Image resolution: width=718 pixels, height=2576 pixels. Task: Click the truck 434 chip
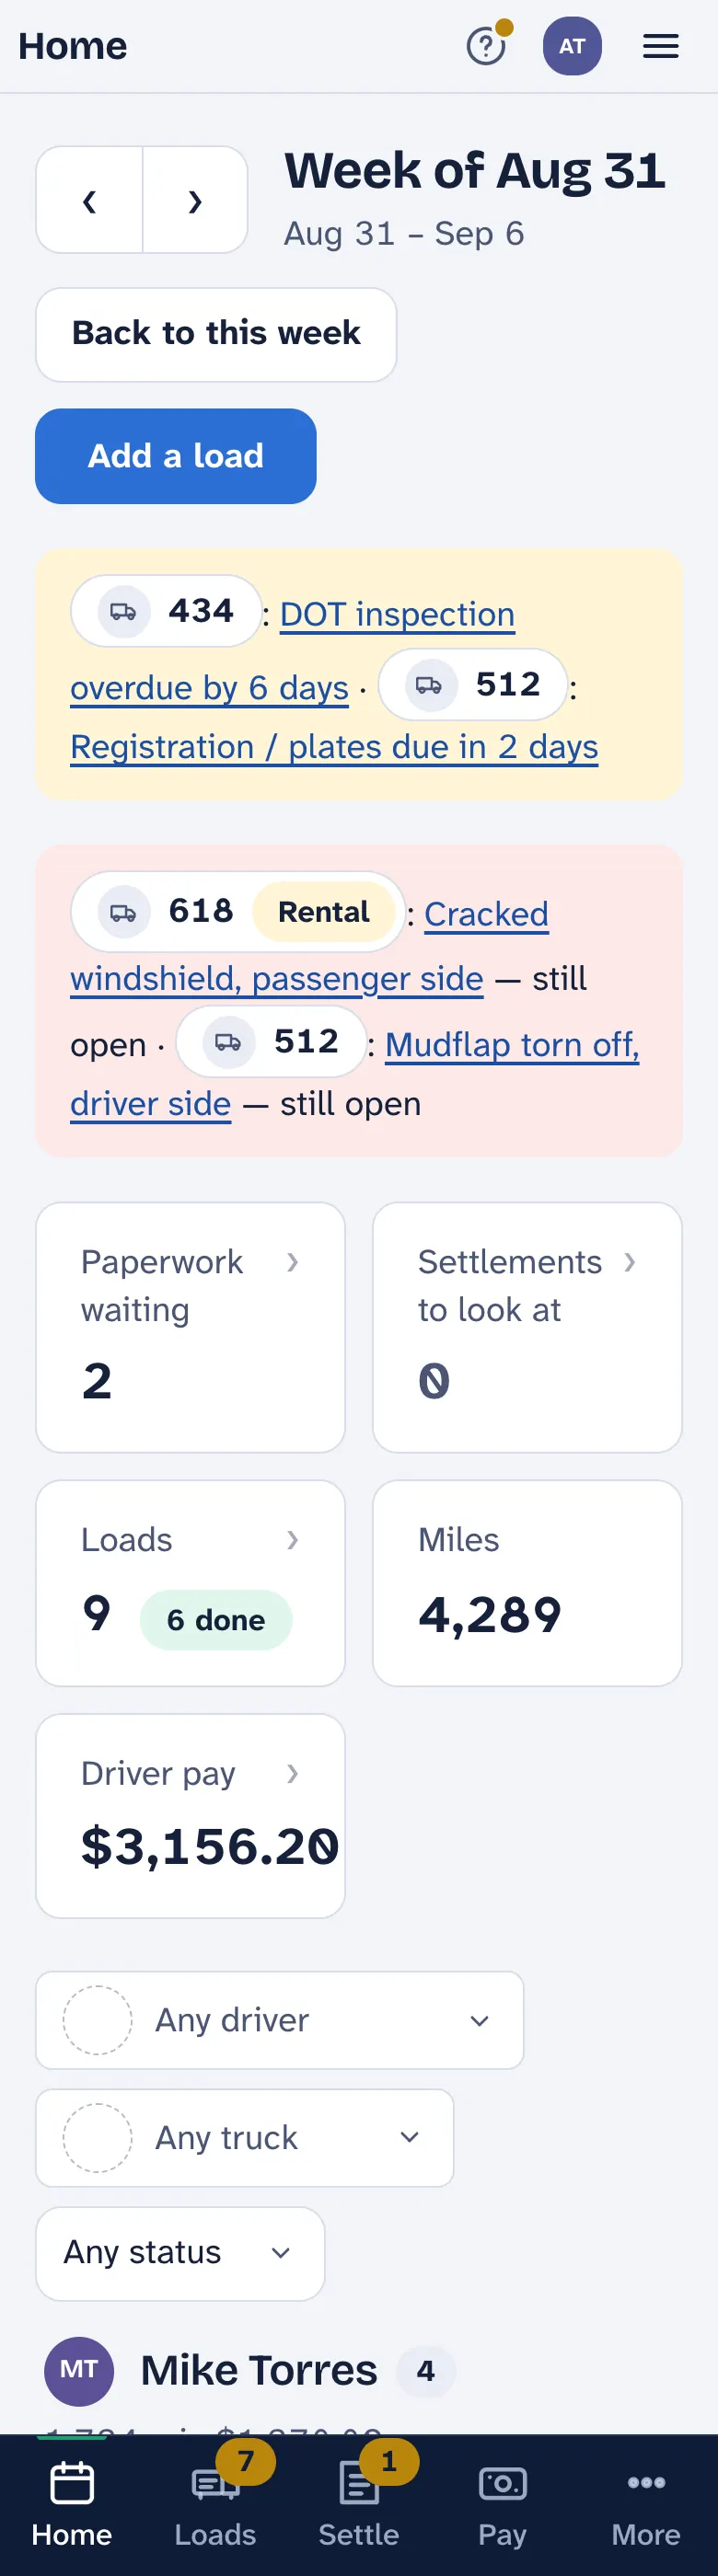(166, 611)
